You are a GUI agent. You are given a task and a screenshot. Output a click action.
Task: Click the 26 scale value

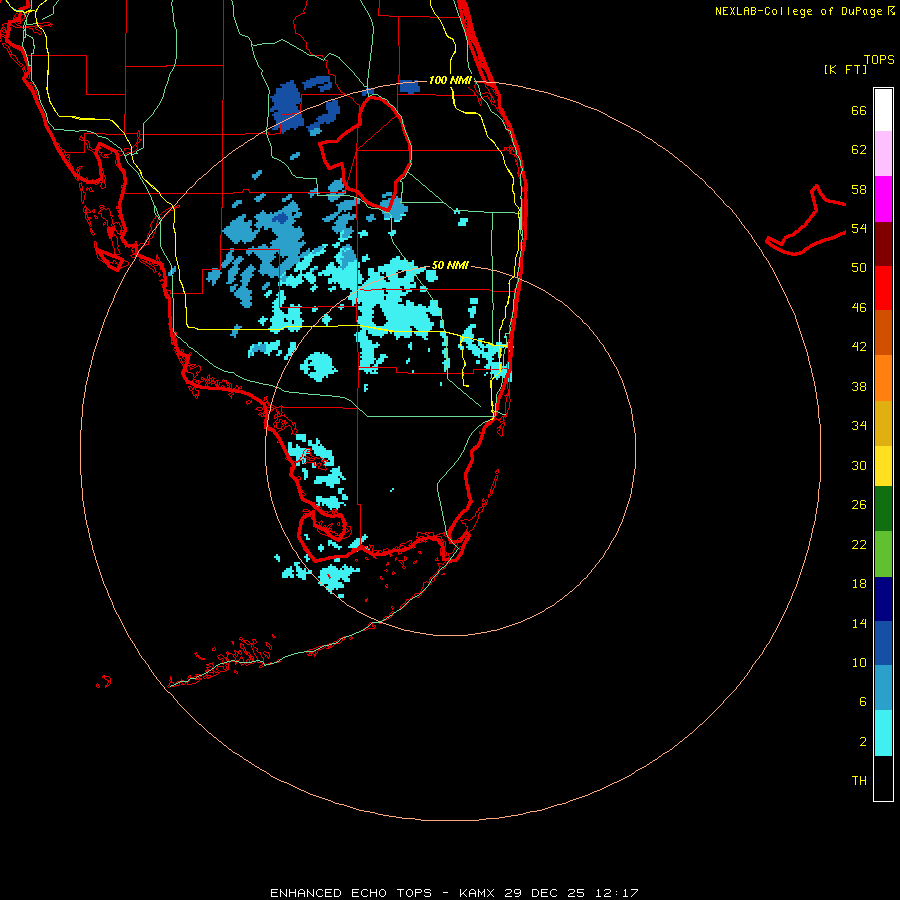859,505
